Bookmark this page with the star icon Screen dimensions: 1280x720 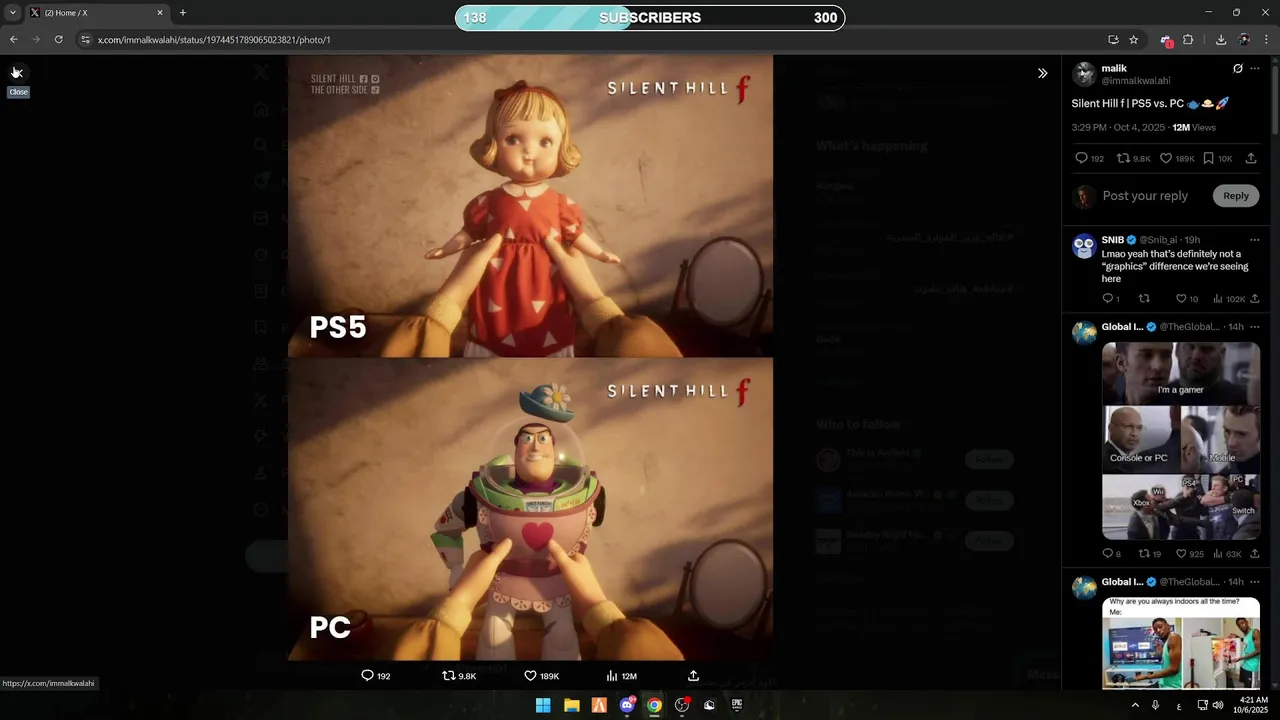pos(1134,40)
